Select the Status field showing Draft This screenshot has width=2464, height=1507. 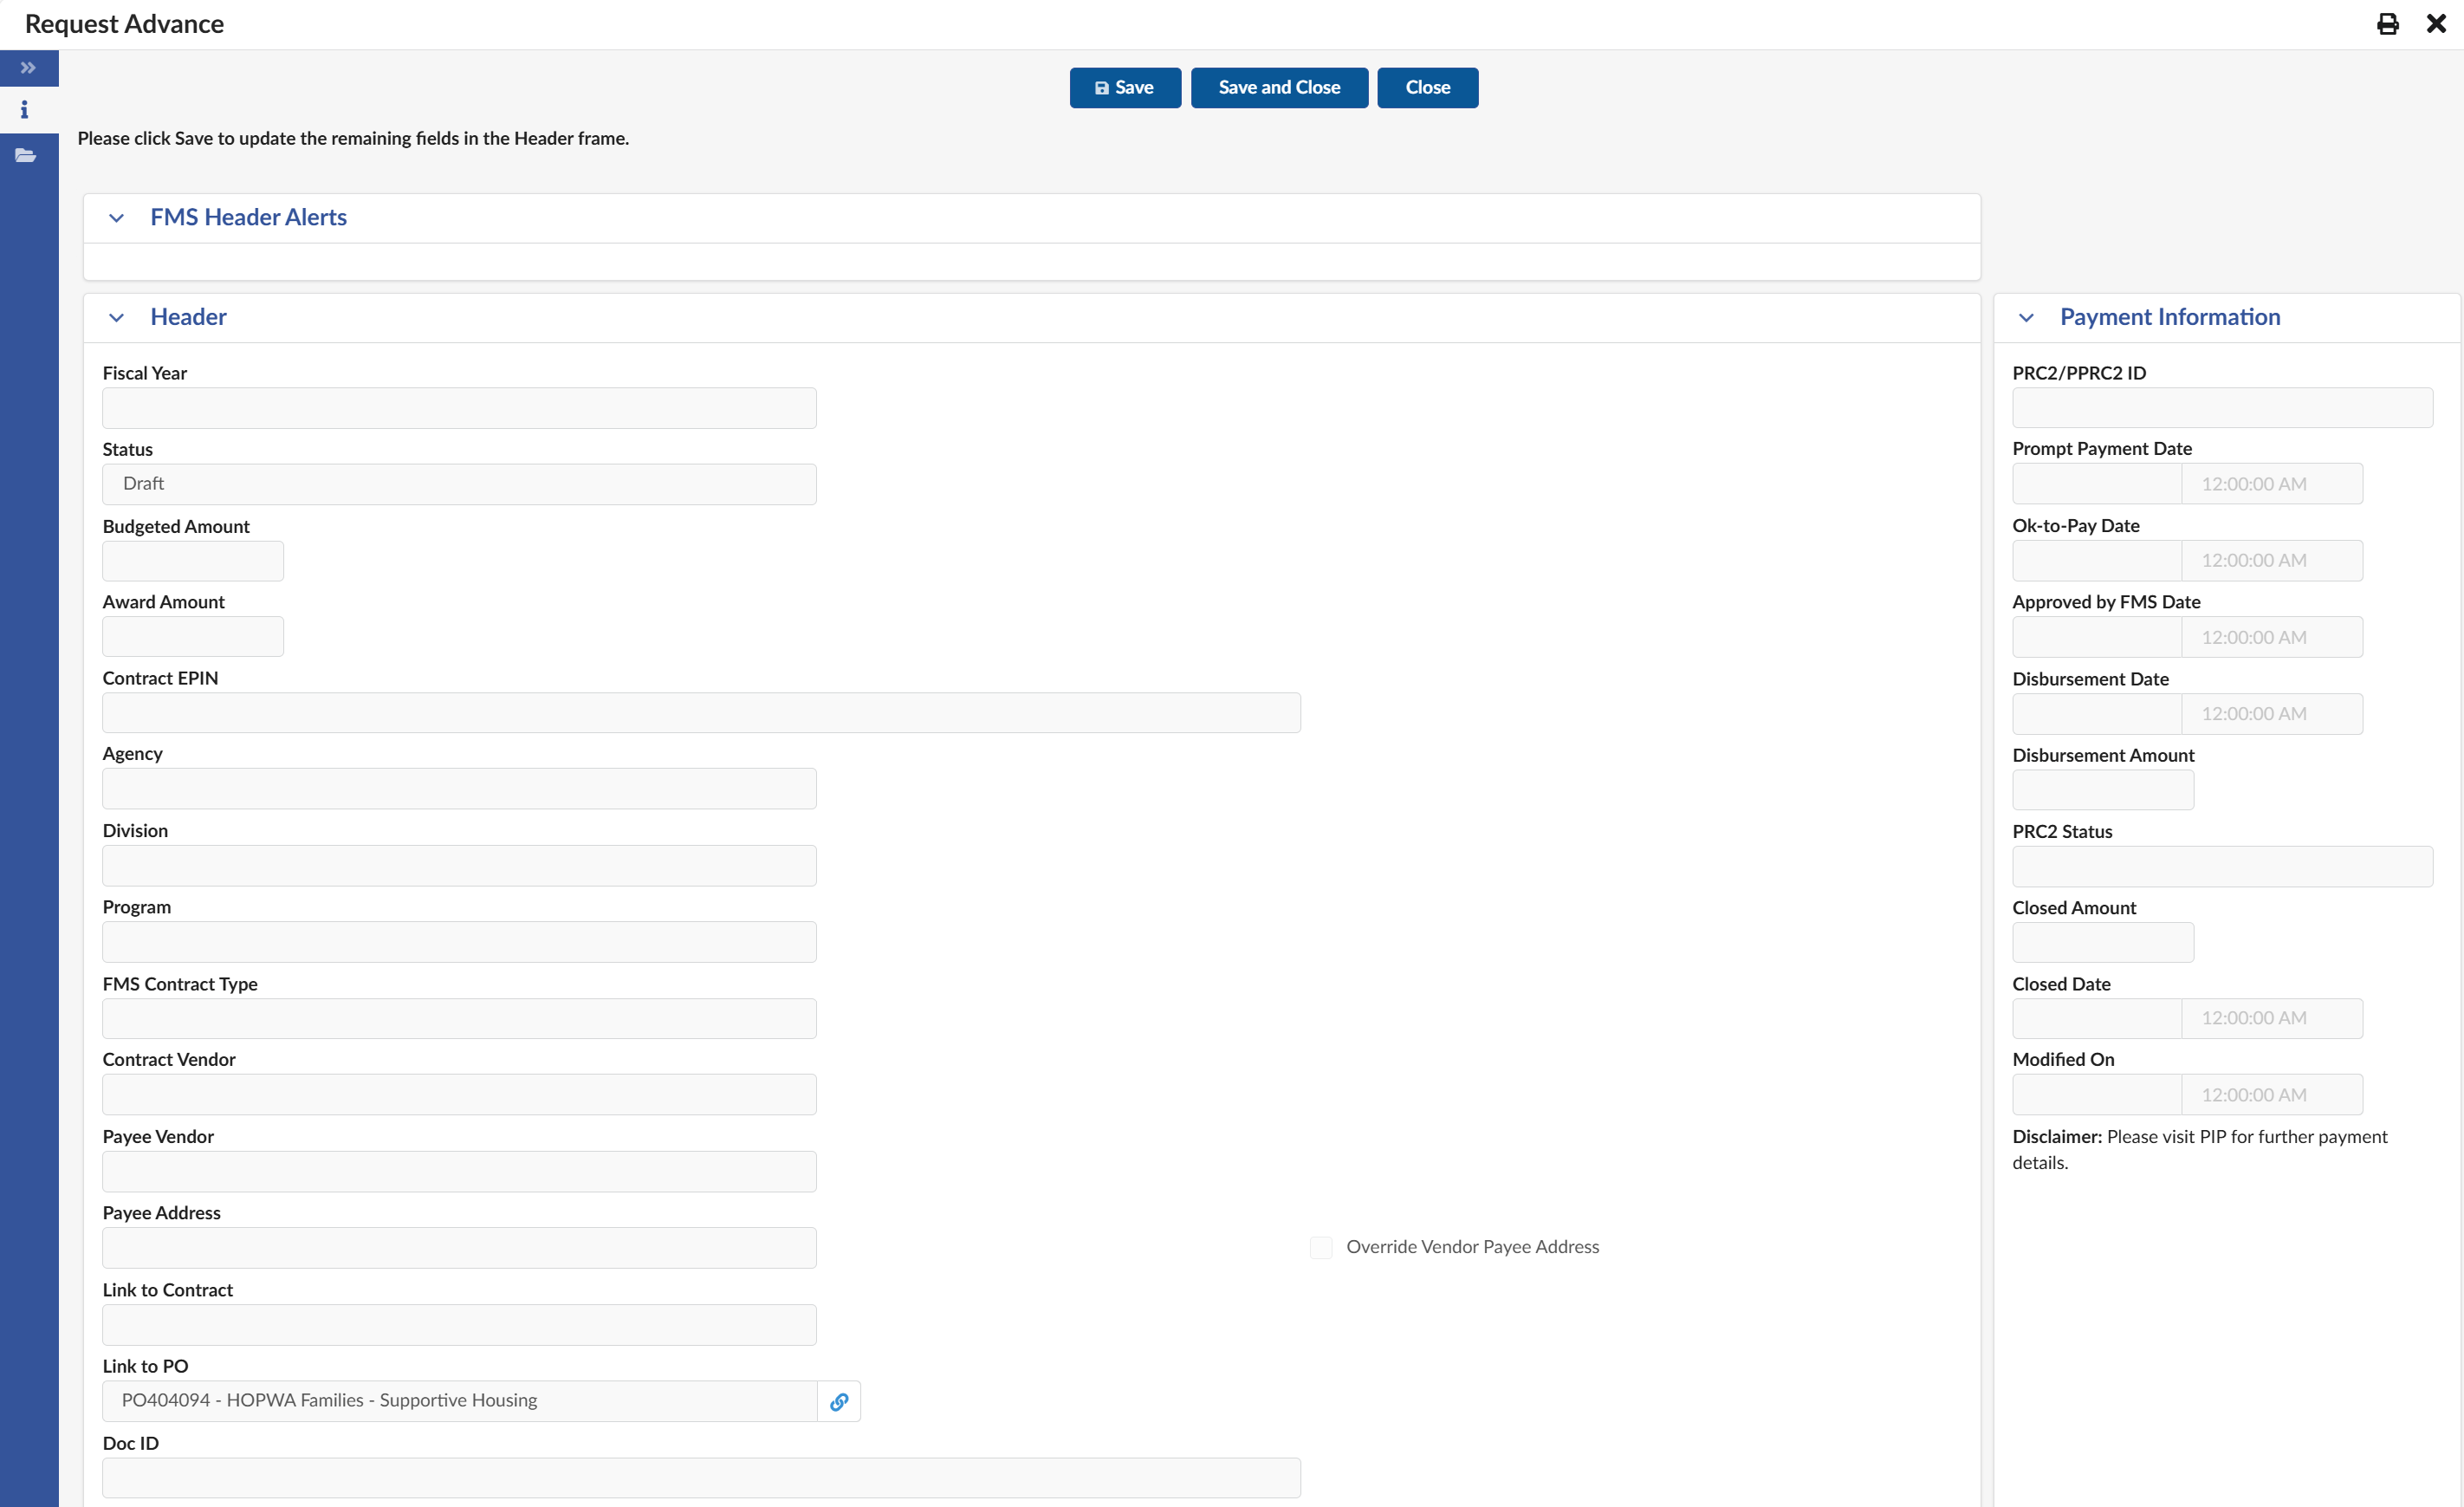[x=459, y=483]
